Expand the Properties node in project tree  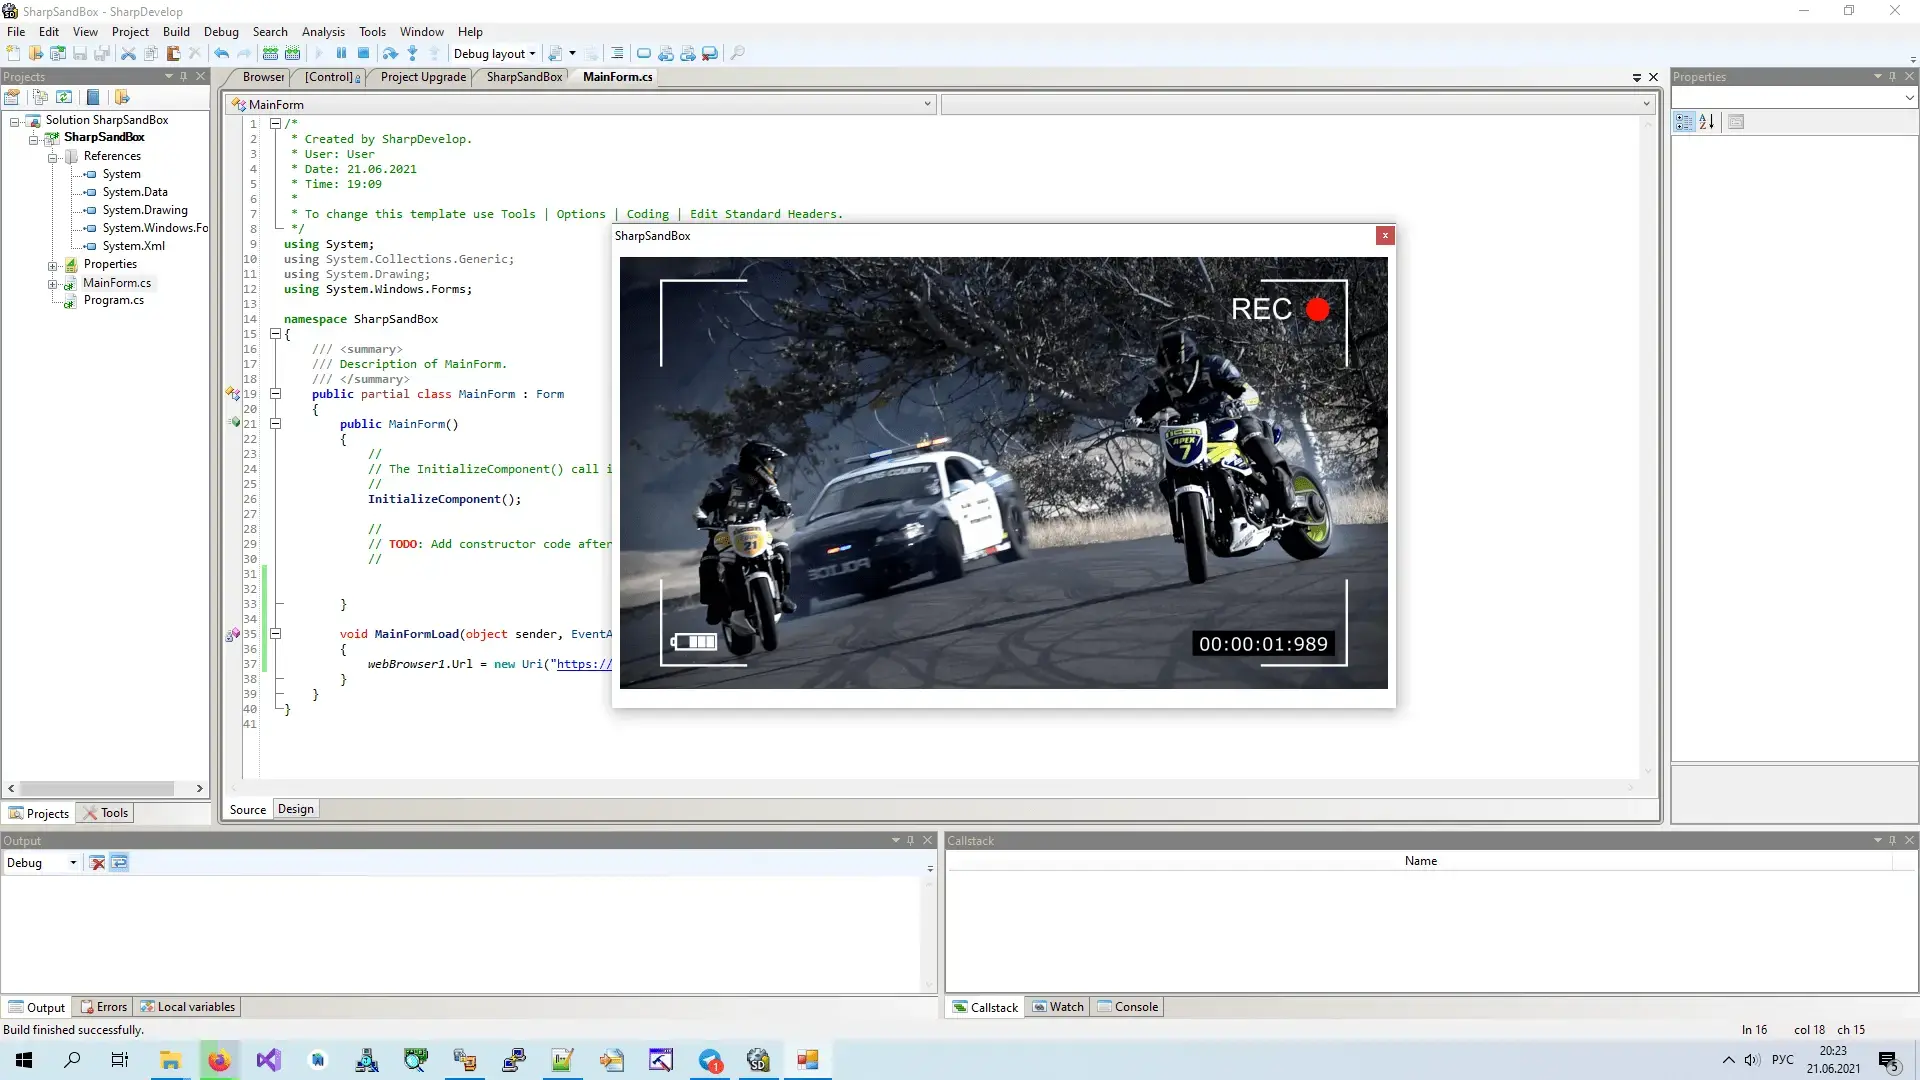click(x=53, y=266)
